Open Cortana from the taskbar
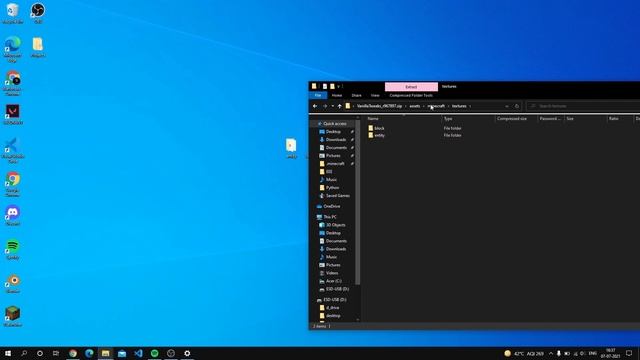This screenshot has width=640, height=360. [x=40, y=353]
